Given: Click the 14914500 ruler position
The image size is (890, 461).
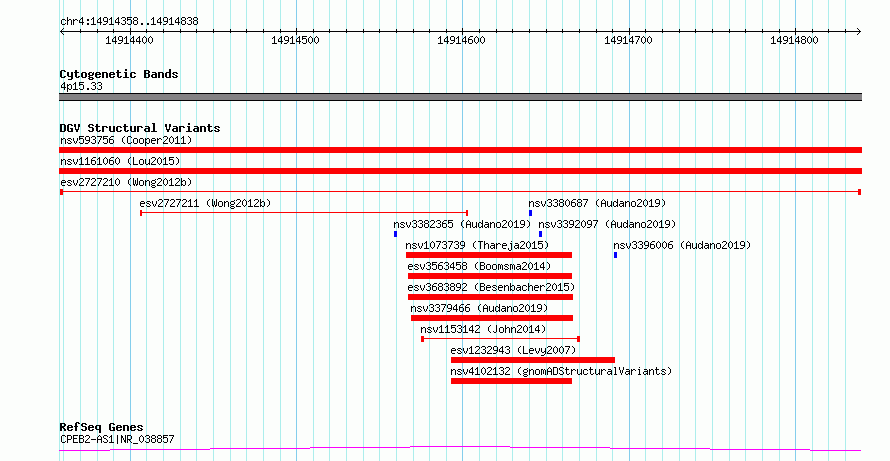Looking at the screenshot, I should [295, 40].
